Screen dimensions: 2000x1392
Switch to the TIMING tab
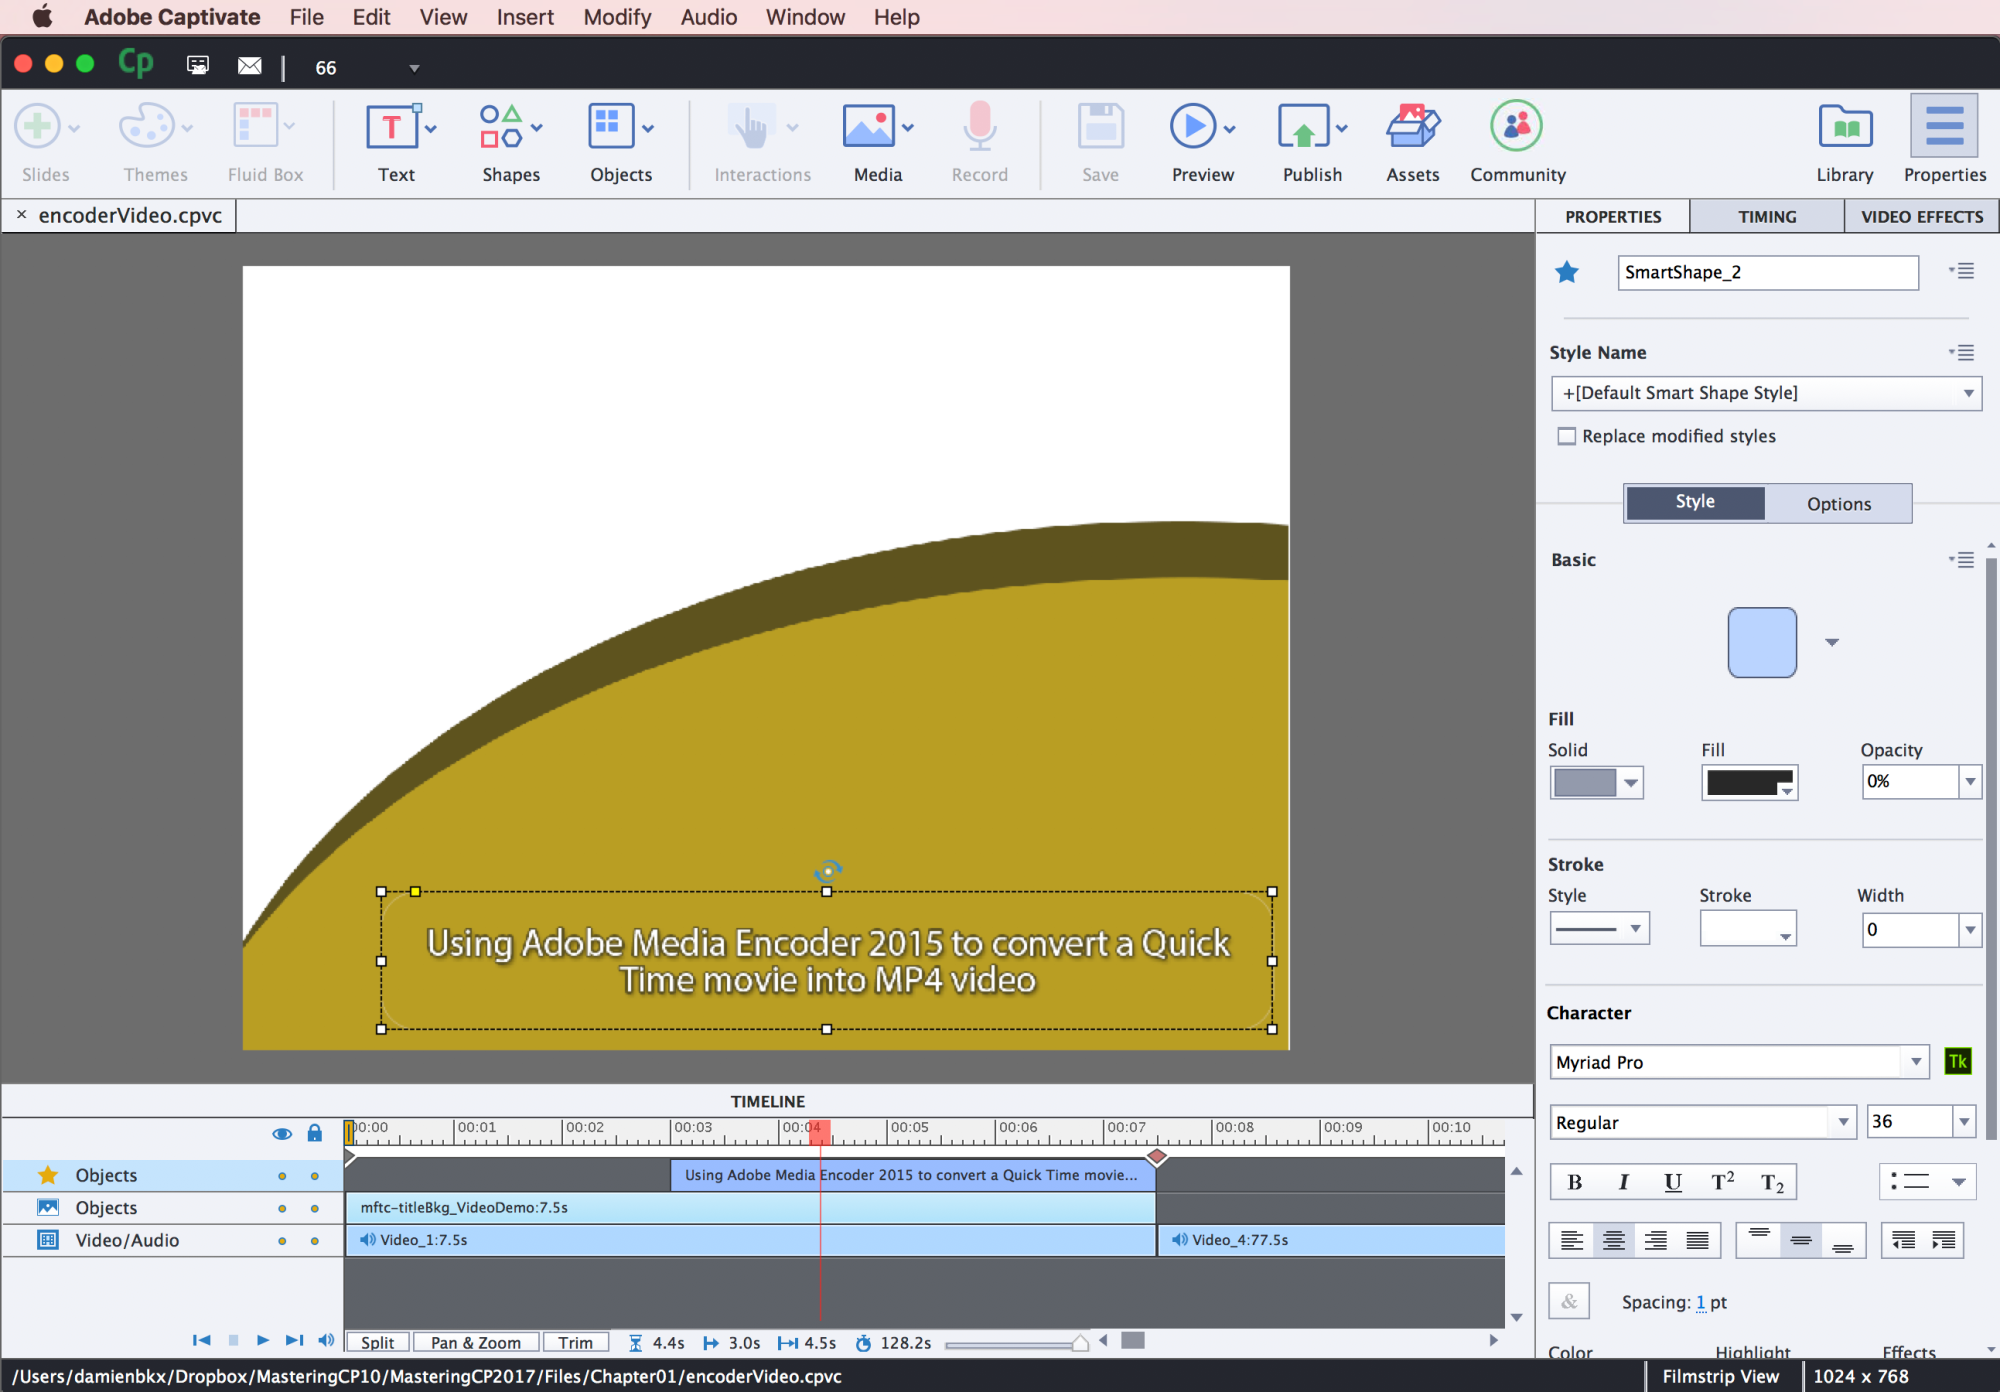[x=1767, y=216]
